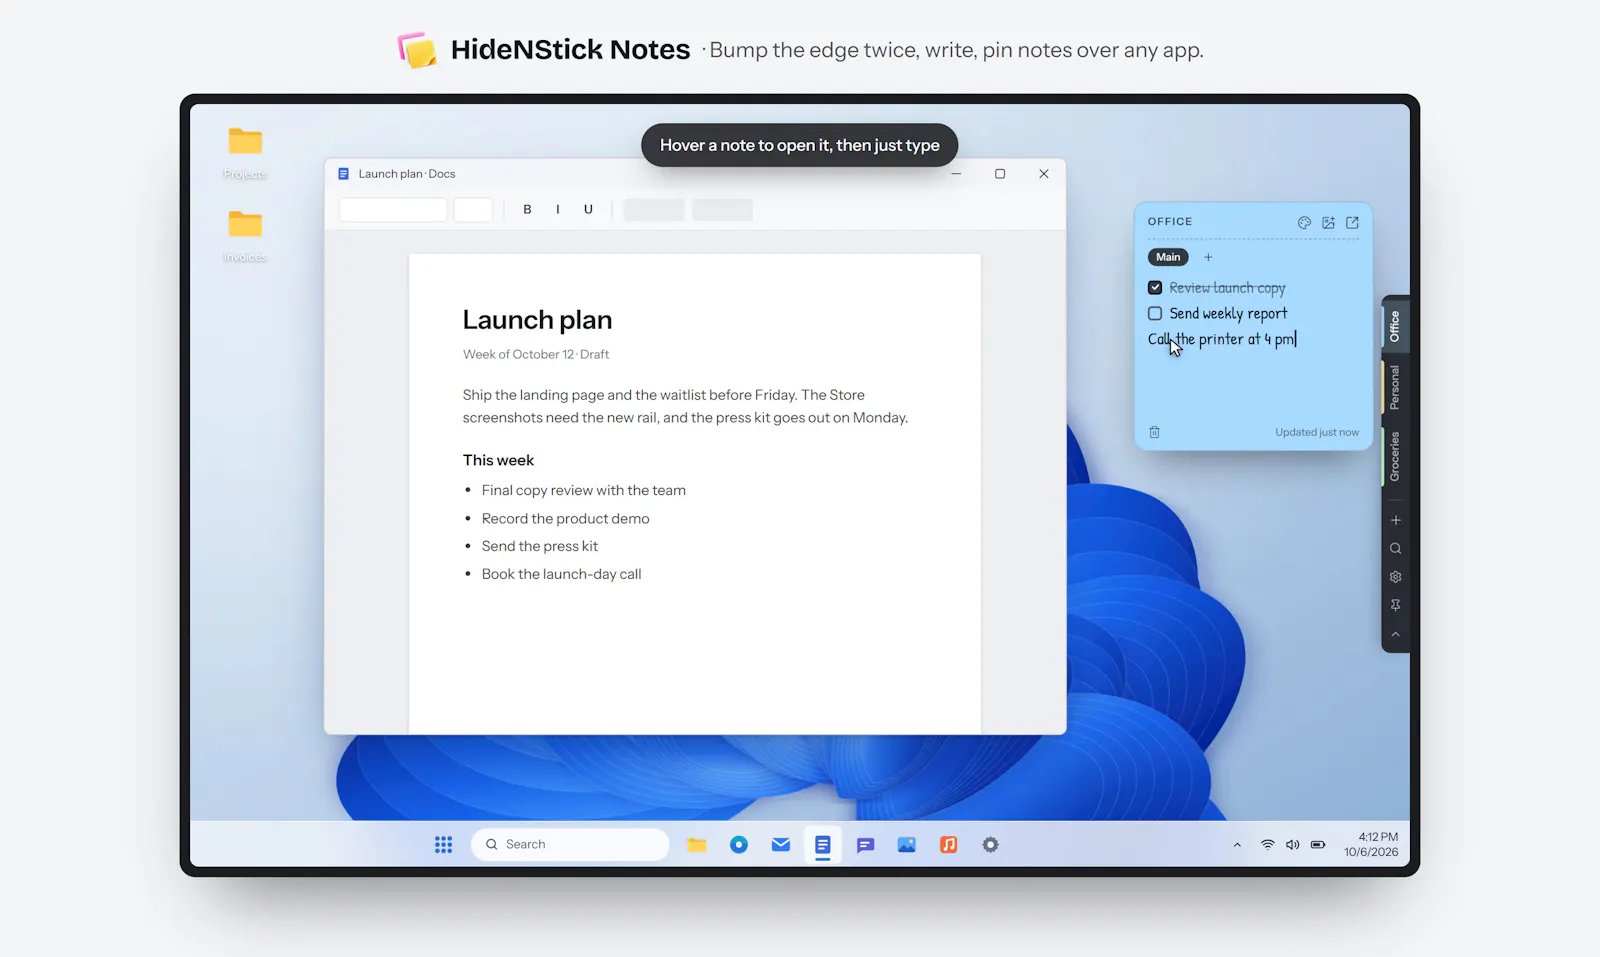
Task: Open the taskbar Start apps grid
Action: point(444,845)
